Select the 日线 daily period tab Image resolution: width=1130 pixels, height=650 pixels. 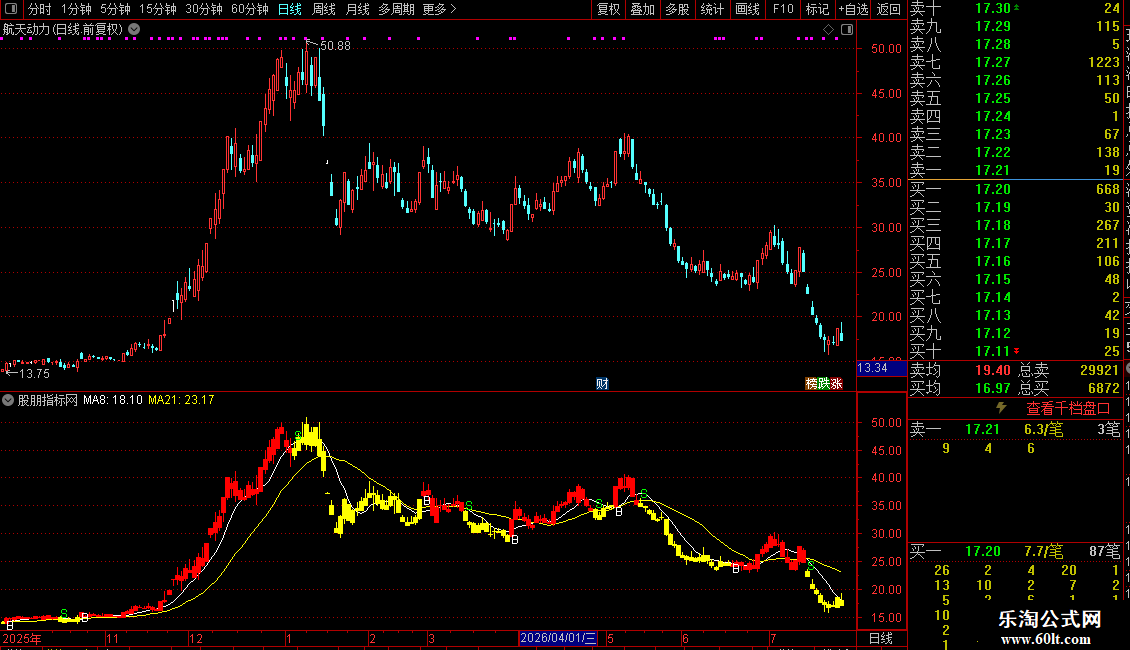point(290,9)
